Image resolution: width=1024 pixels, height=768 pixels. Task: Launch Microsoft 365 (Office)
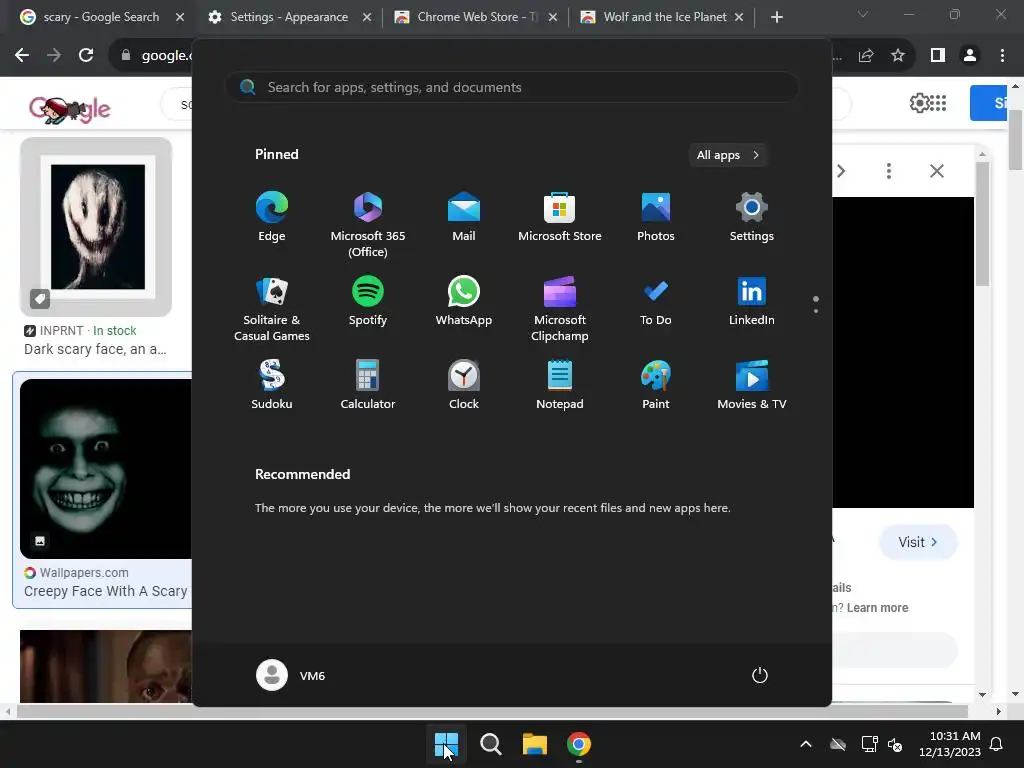click(x=368, y=225)
